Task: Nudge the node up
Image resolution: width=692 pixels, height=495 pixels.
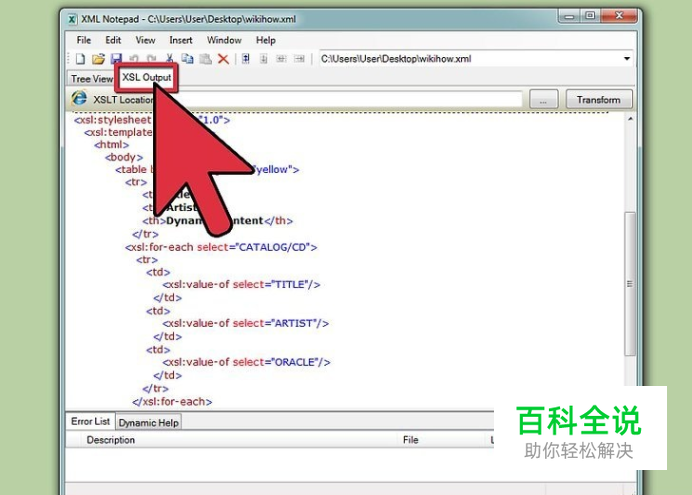Action: coord(246,59)
